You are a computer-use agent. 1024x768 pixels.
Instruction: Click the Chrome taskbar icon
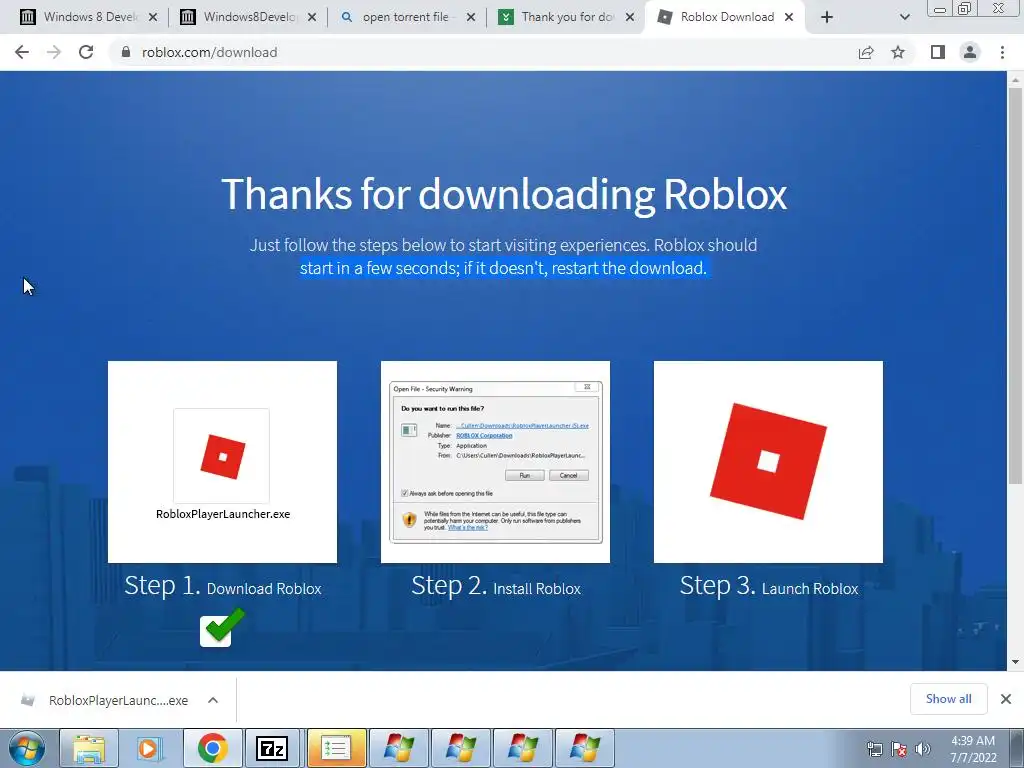point(212,748)
